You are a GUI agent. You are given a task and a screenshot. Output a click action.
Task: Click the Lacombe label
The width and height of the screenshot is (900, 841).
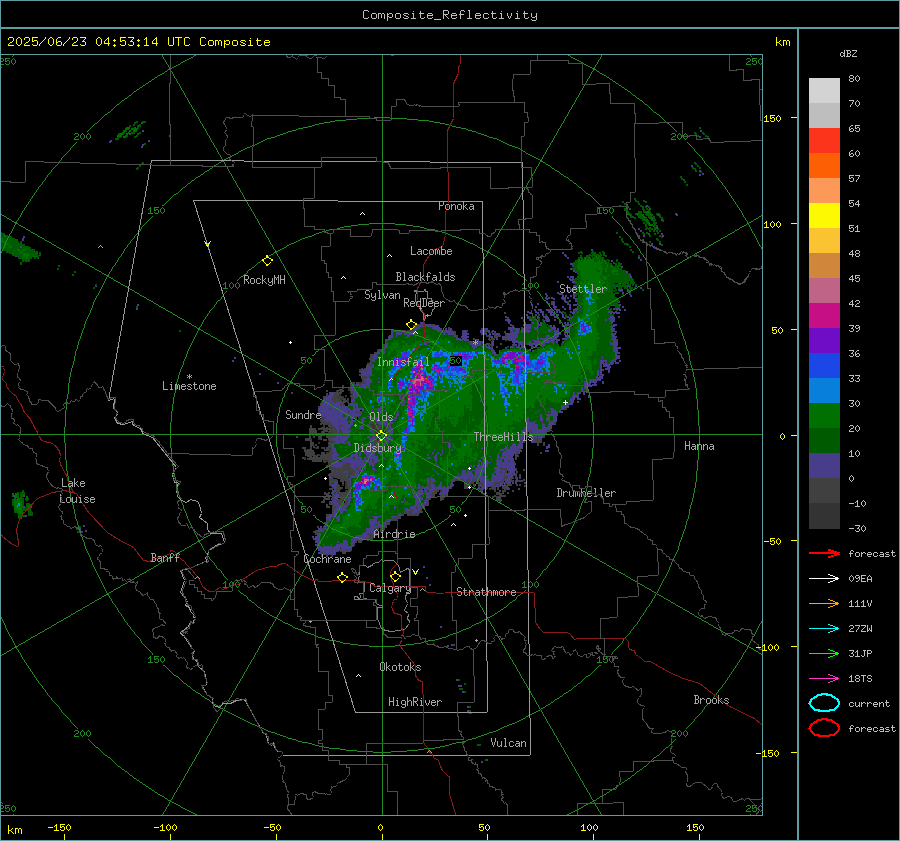(431, 251)
